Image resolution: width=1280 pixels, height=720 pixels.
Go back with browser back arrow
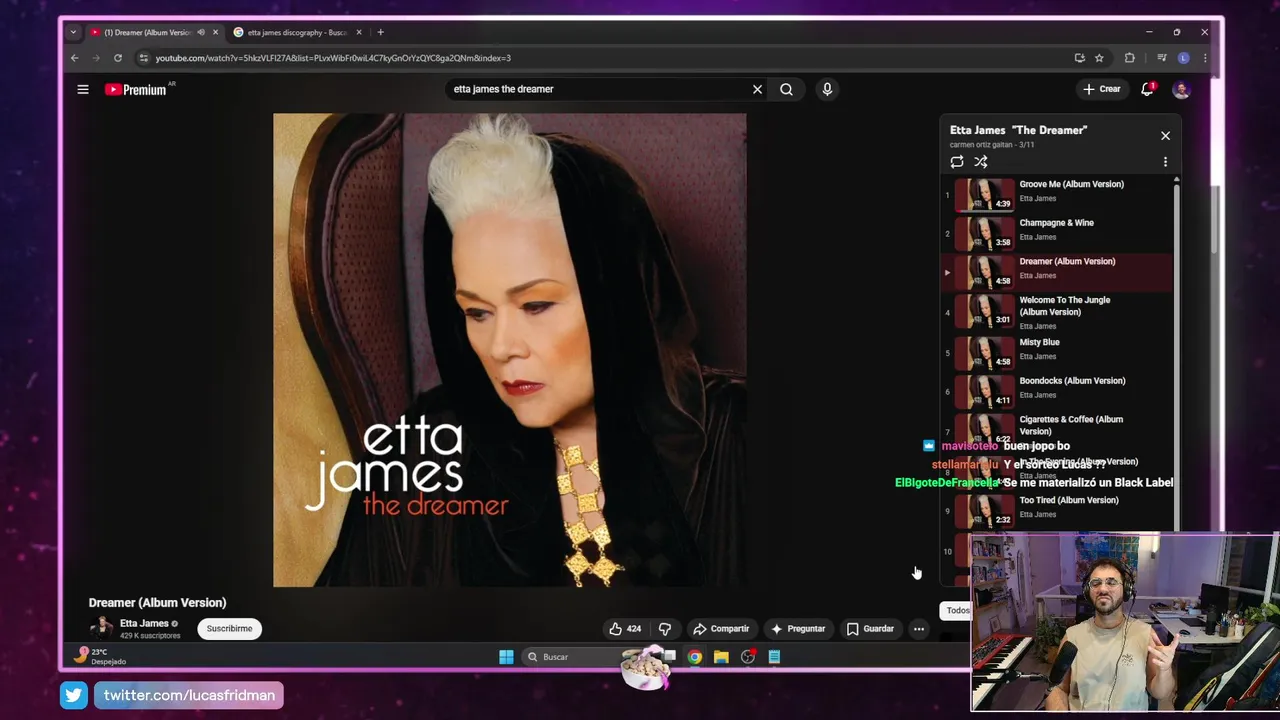coord(74,58)
